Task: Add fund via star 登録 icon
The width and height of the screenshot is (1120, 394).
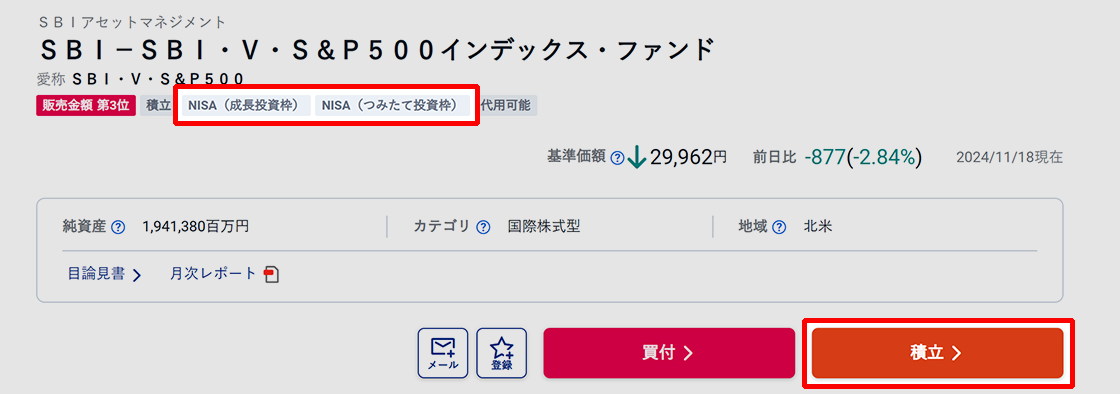Action: coord(501,353)
